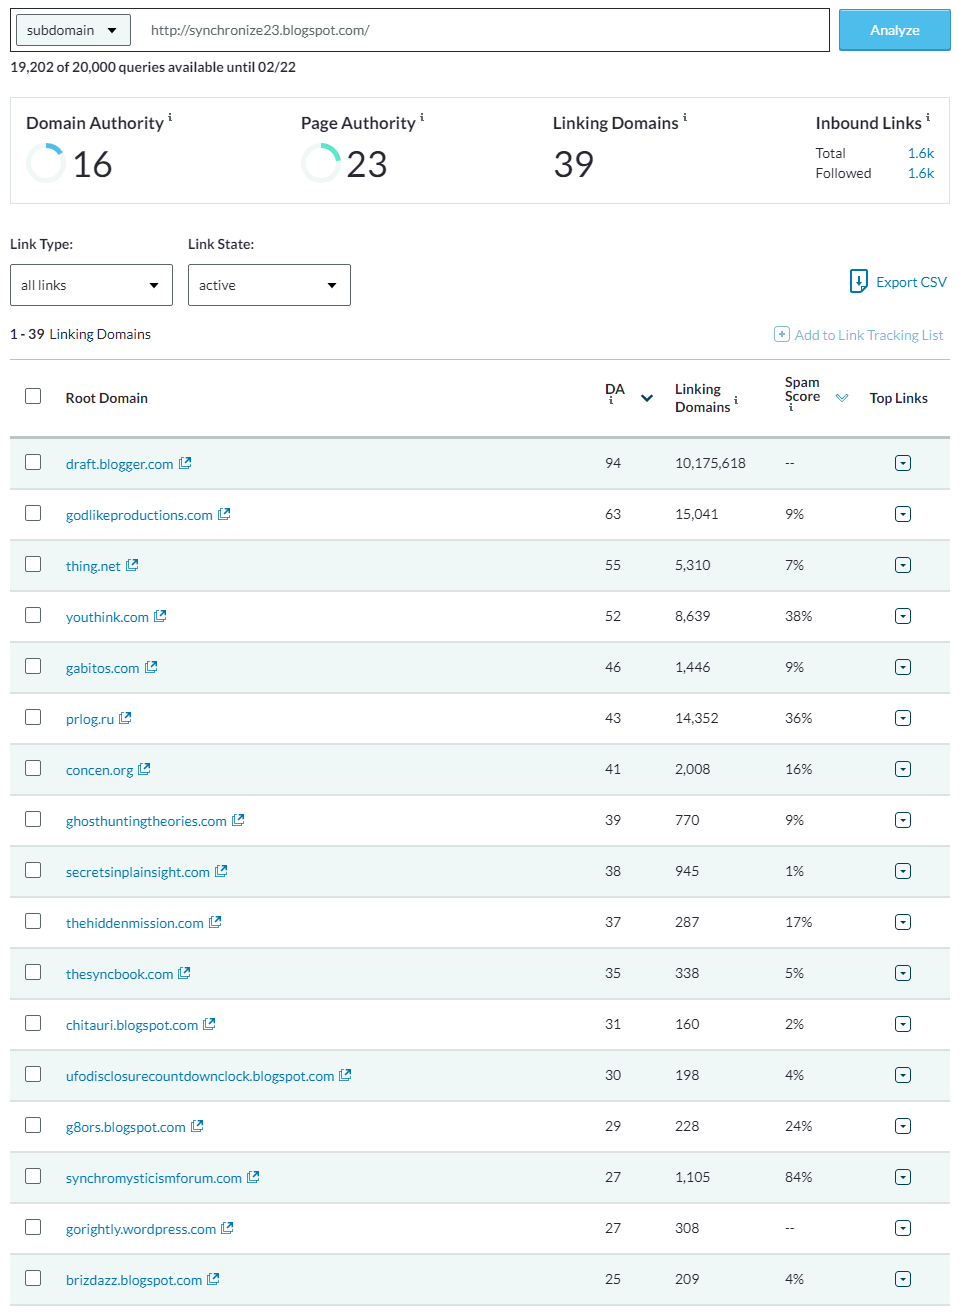Select the checkbox next to prlog.ru
The image size is (959, 1314).
[32, 717]
